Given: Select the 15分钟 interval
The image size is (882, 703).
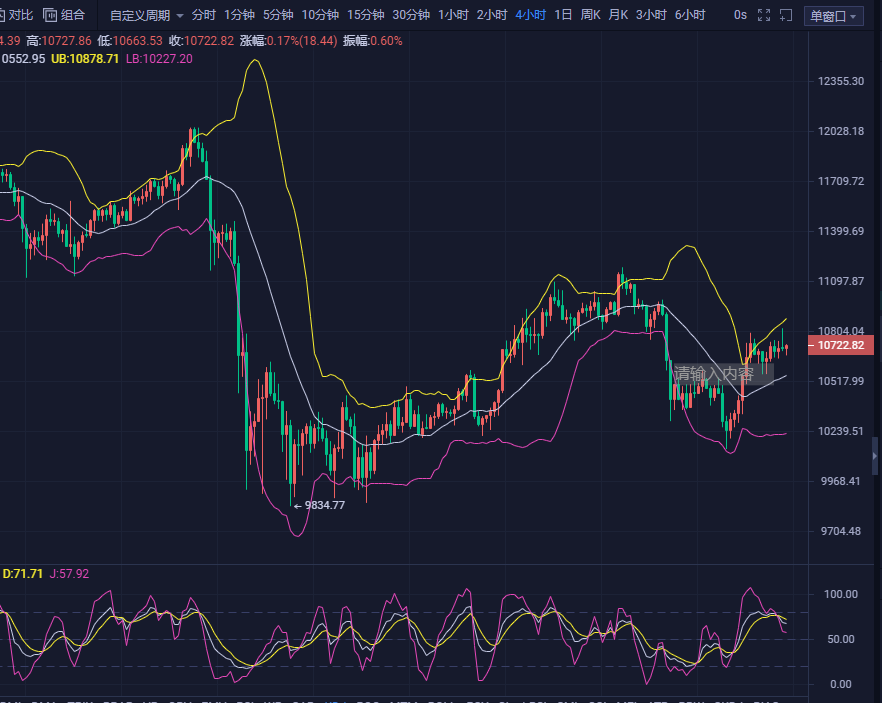Looking at the screenshot, I should pyautogui.click(x=366, y=15).
